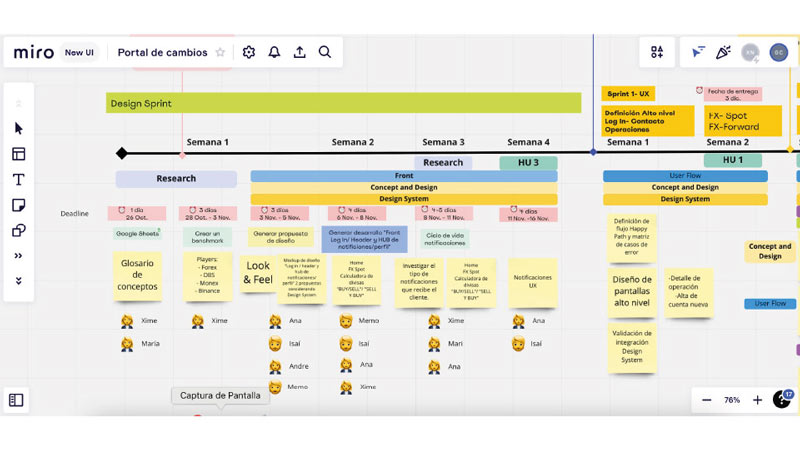
Task: Open the 76% zoom level menu
Action: pyautogui.click(x=732, y=400)
